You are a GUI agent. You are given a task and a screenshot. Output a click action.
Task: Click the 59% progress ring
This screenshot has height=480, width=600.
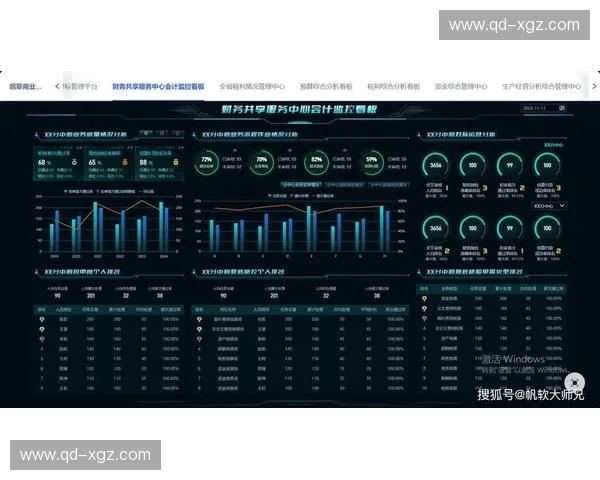click(x=371, y=162)
